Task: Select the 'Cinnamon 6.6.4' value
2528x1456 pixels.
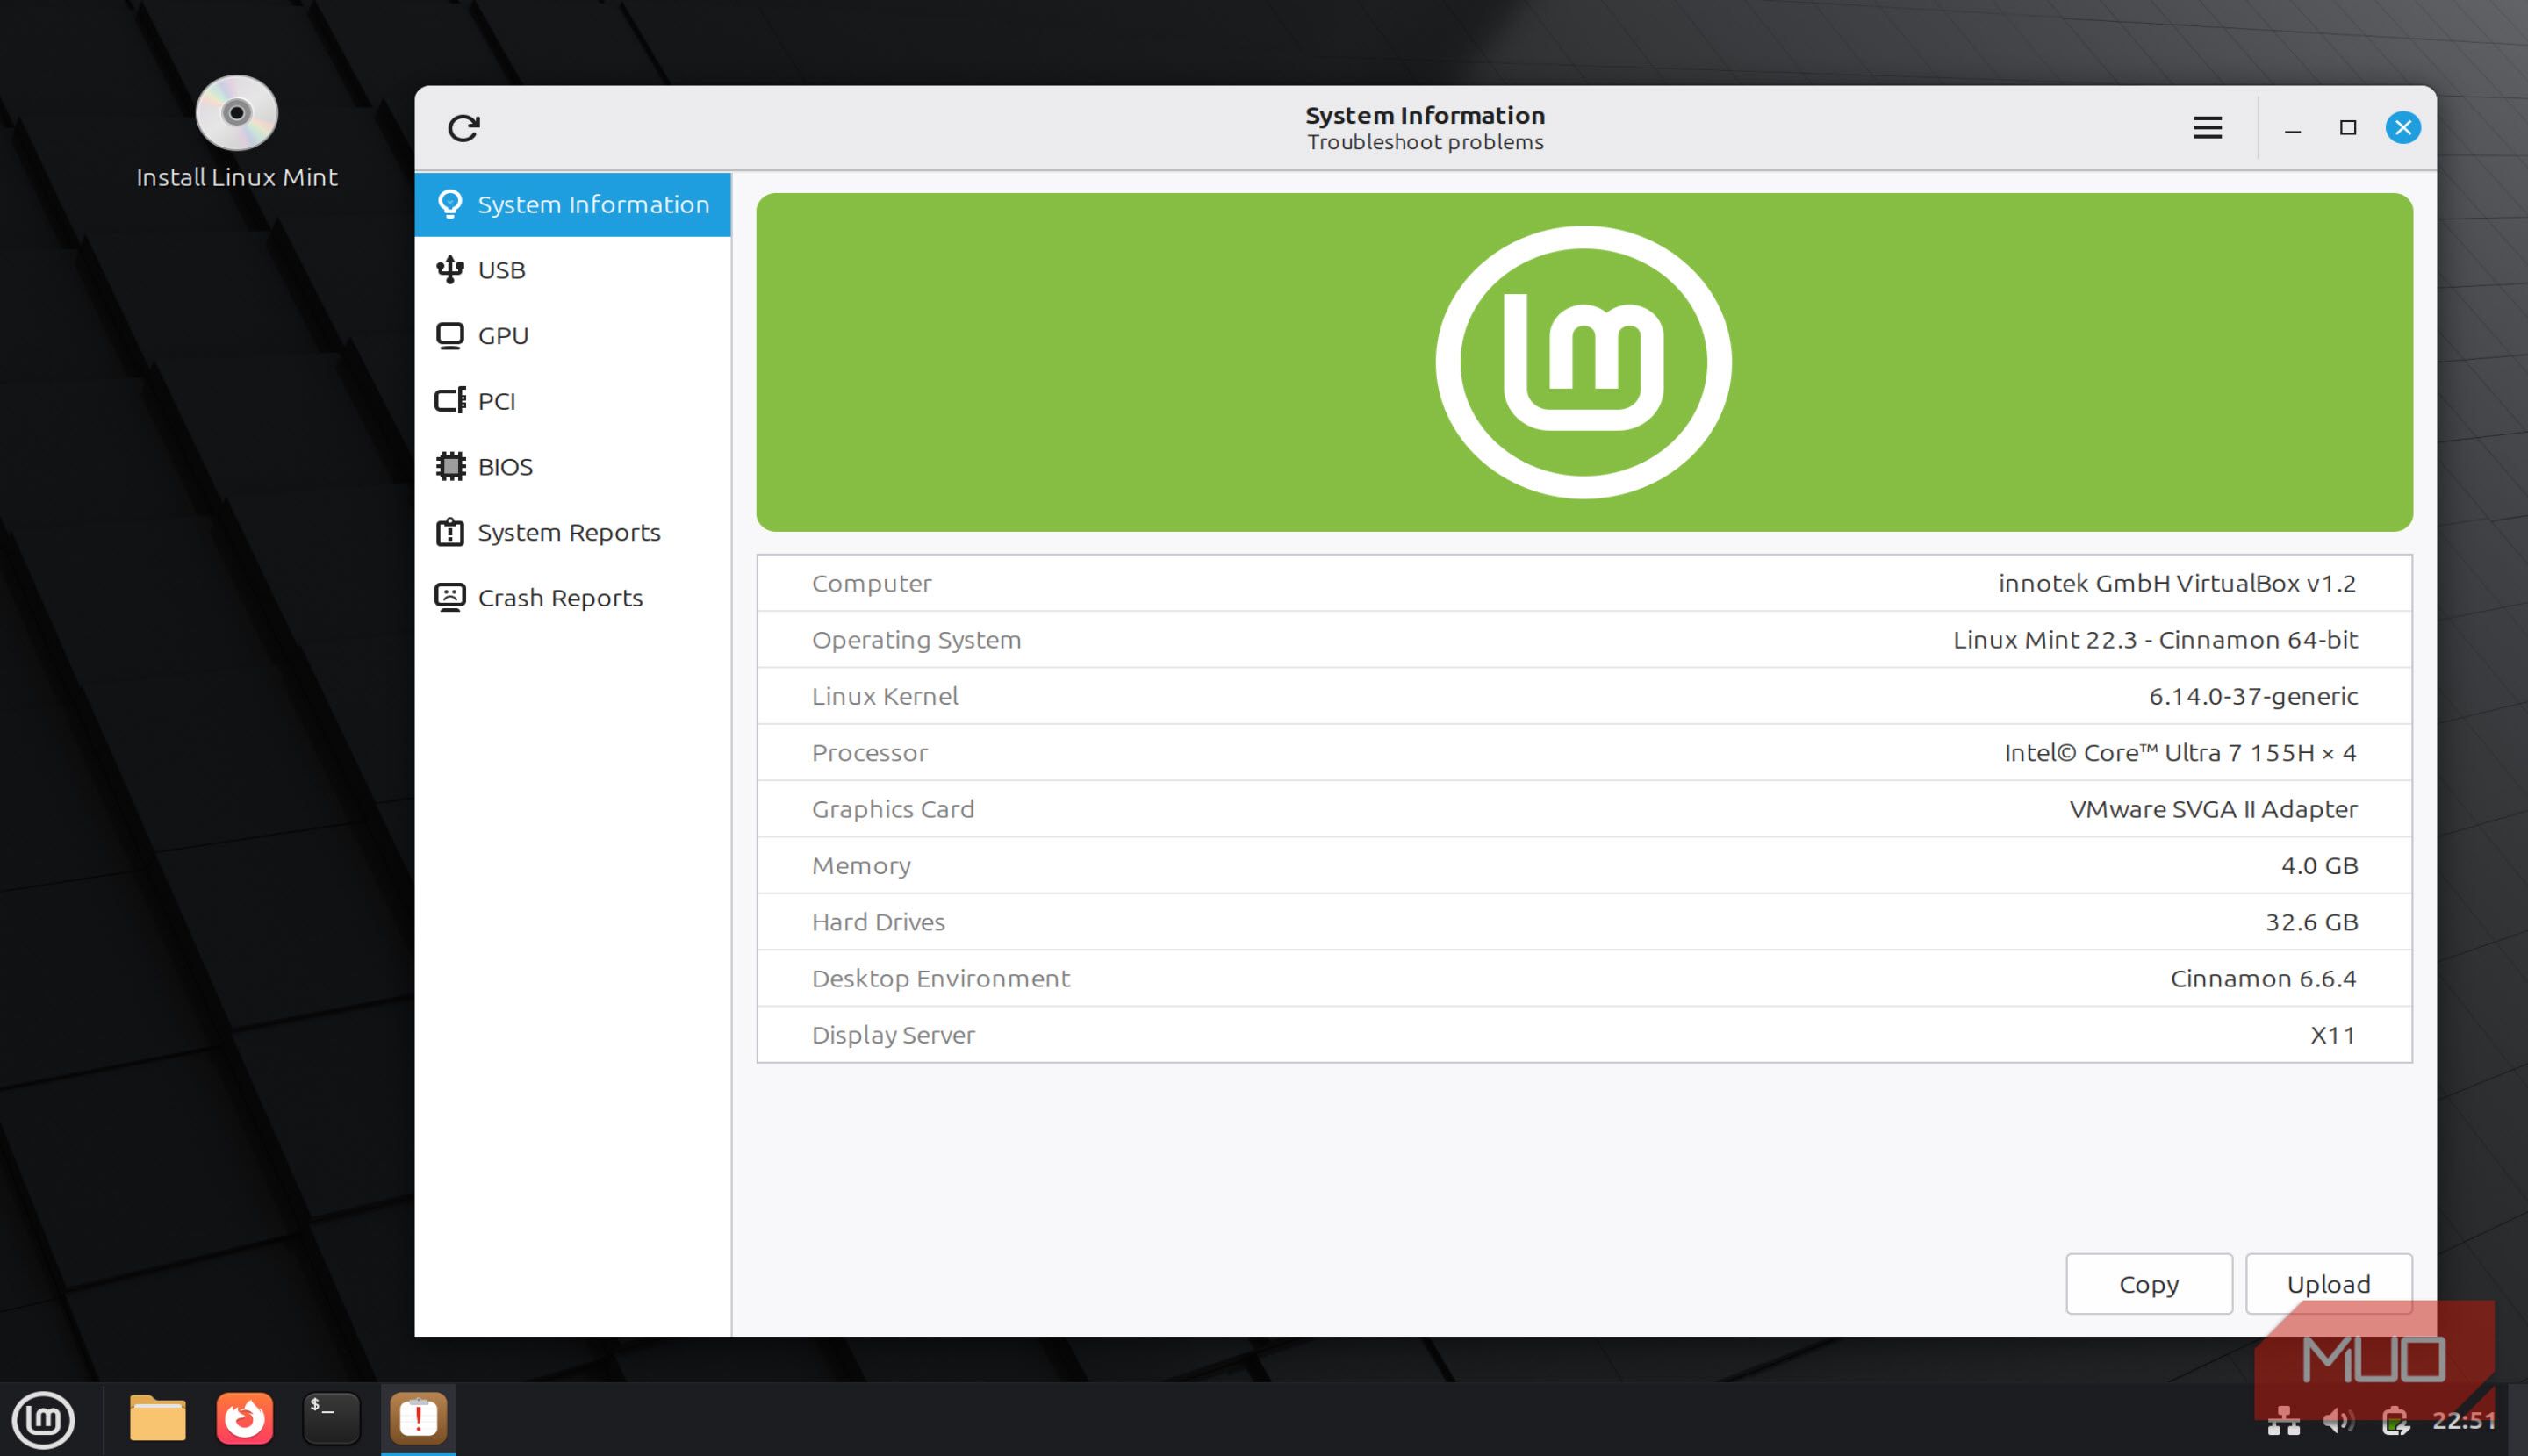Action: pos(2263,979)
